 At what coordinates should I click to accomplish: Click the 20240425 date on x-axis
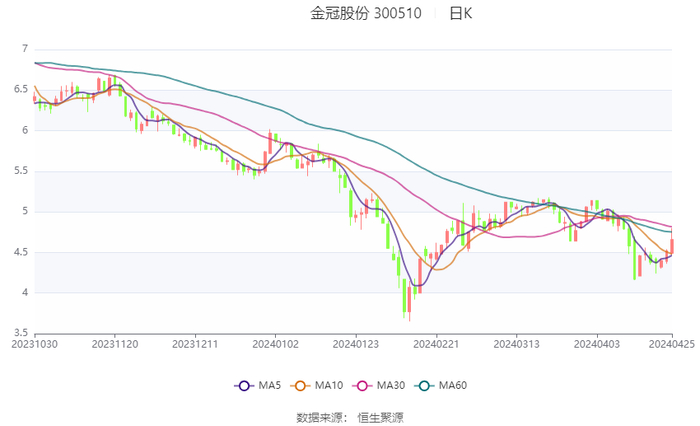coord(671,344)
